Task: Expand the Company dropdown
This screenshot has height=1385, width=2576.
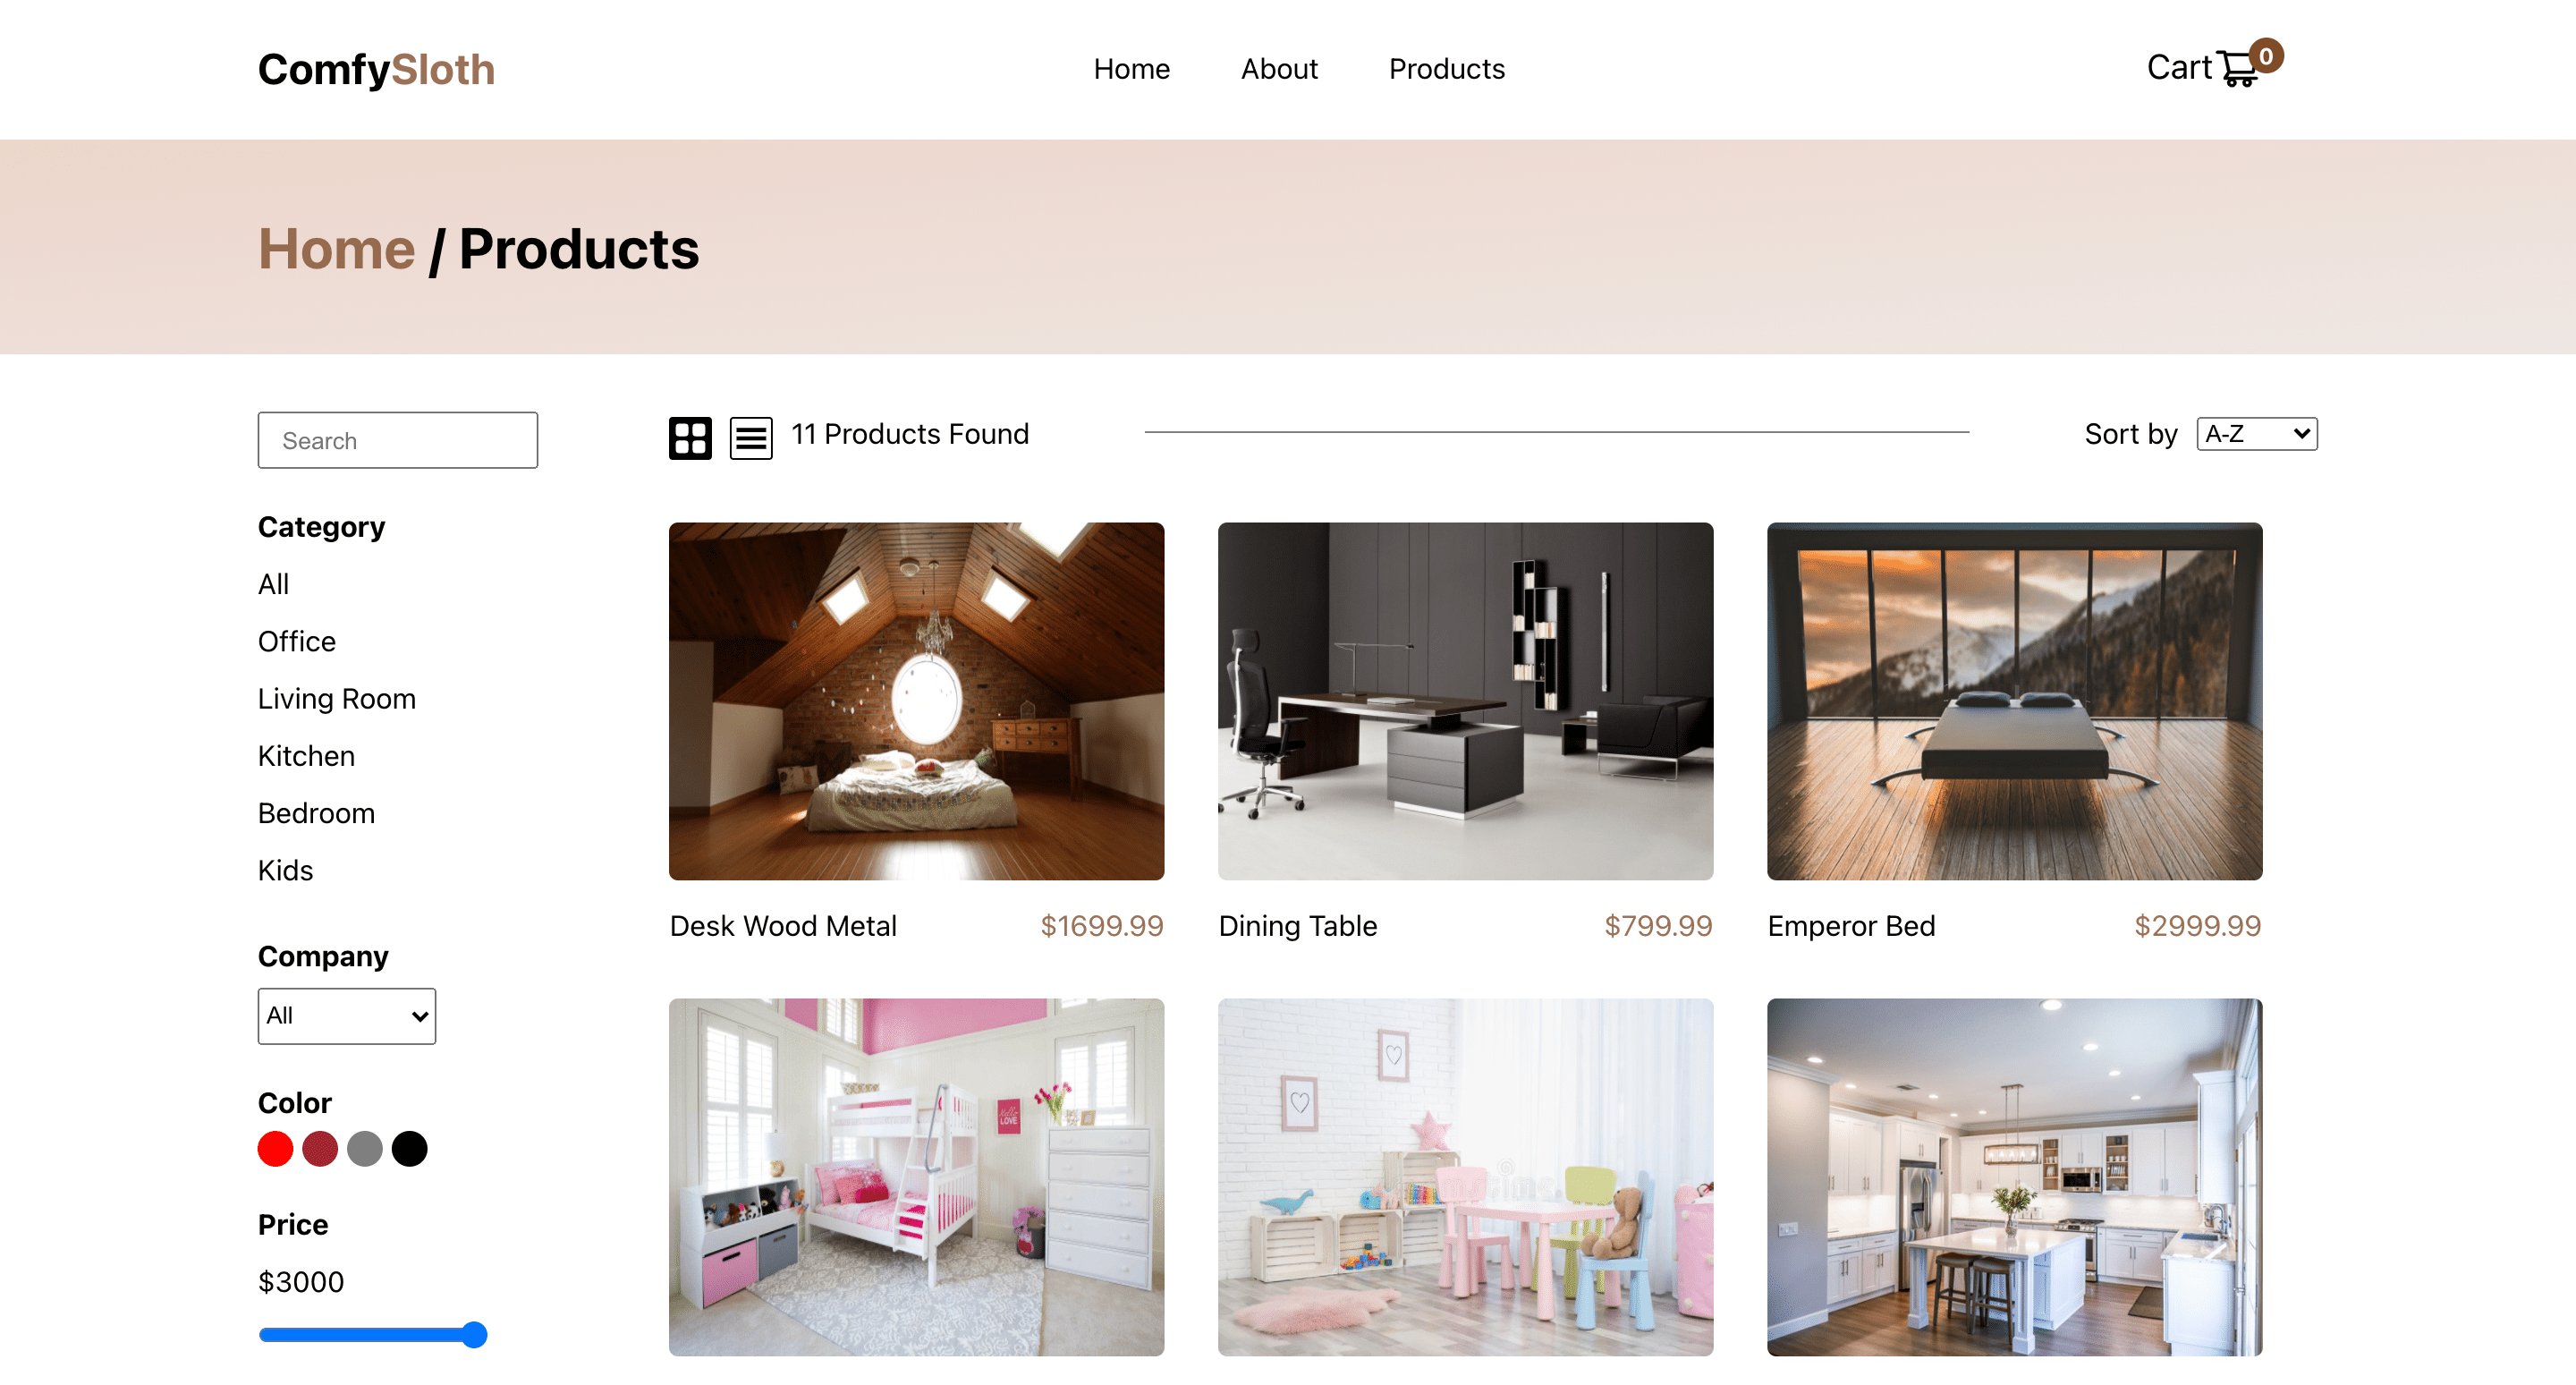Action: click(x=346, y=1015)
